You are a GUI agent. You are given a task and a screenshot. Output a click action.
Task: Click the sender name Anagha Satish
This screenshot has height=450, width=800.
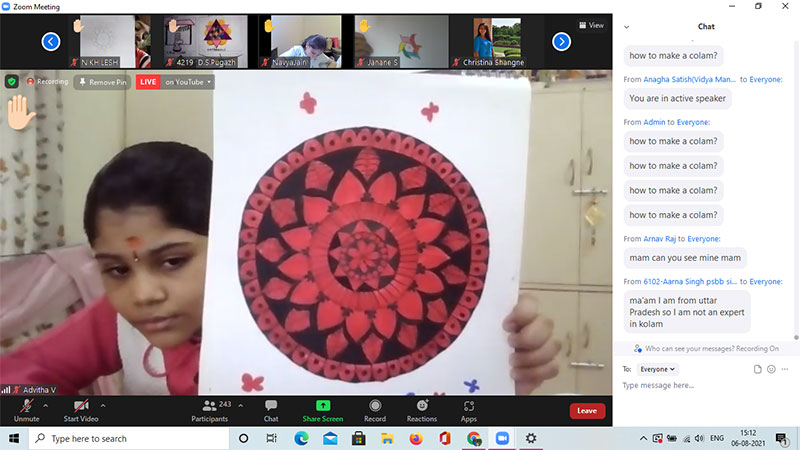coord(689,80)
